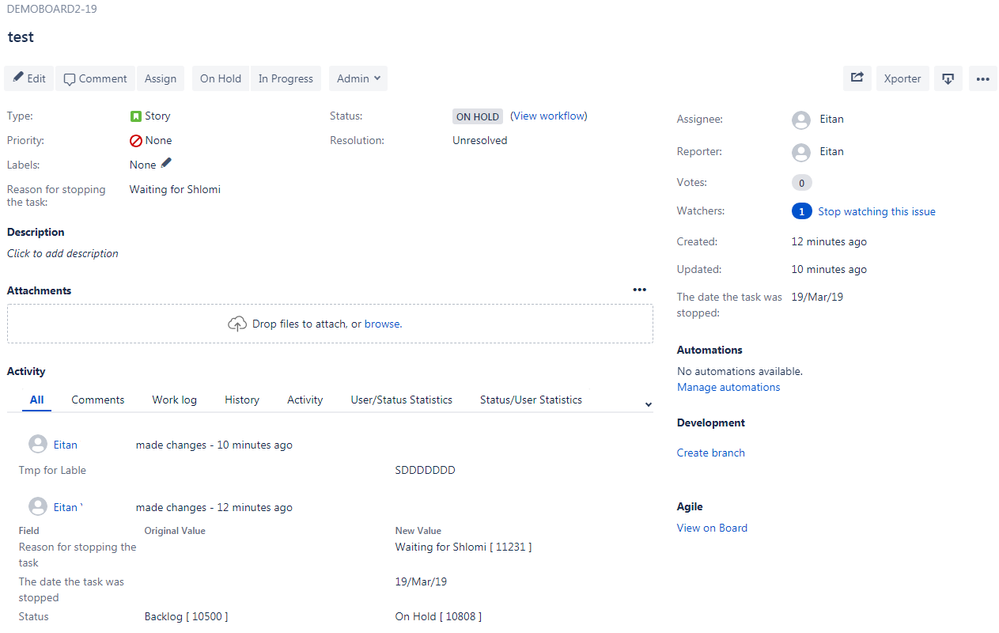
Task: Click the DEMOBOARD2-19 issue key
Action: 52,9
